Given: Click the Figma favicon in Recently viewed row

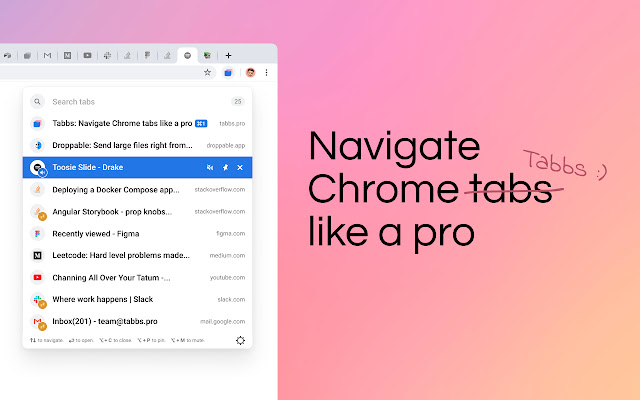Looking at the screenshot, I should (37, 234).
